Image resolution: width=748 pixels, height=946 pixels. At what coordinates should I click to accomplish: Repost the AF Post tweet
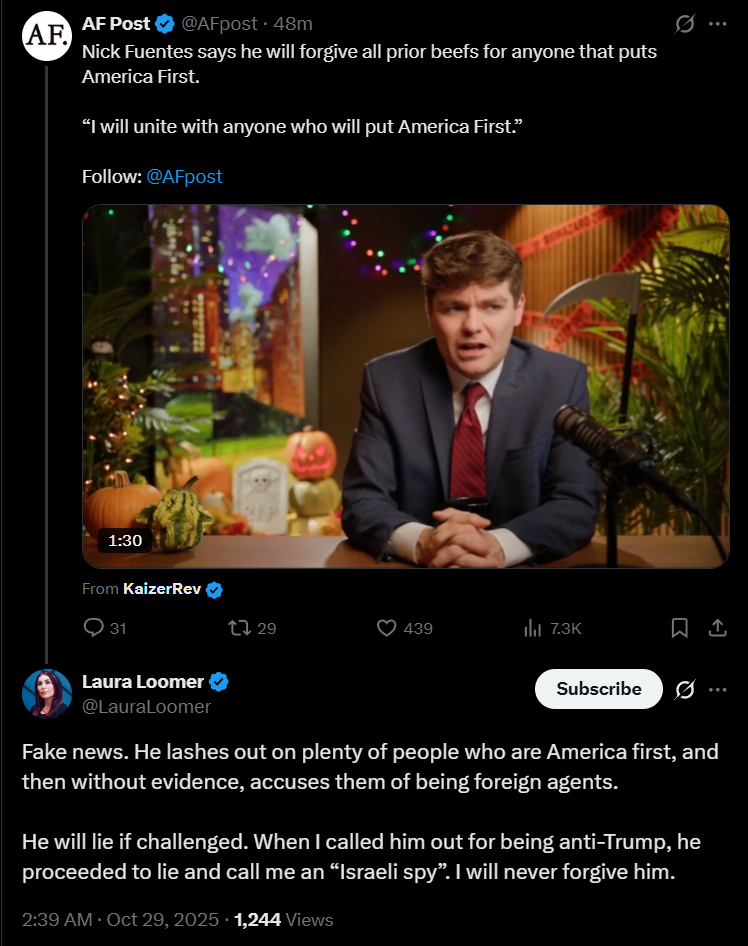click(240, 628)
